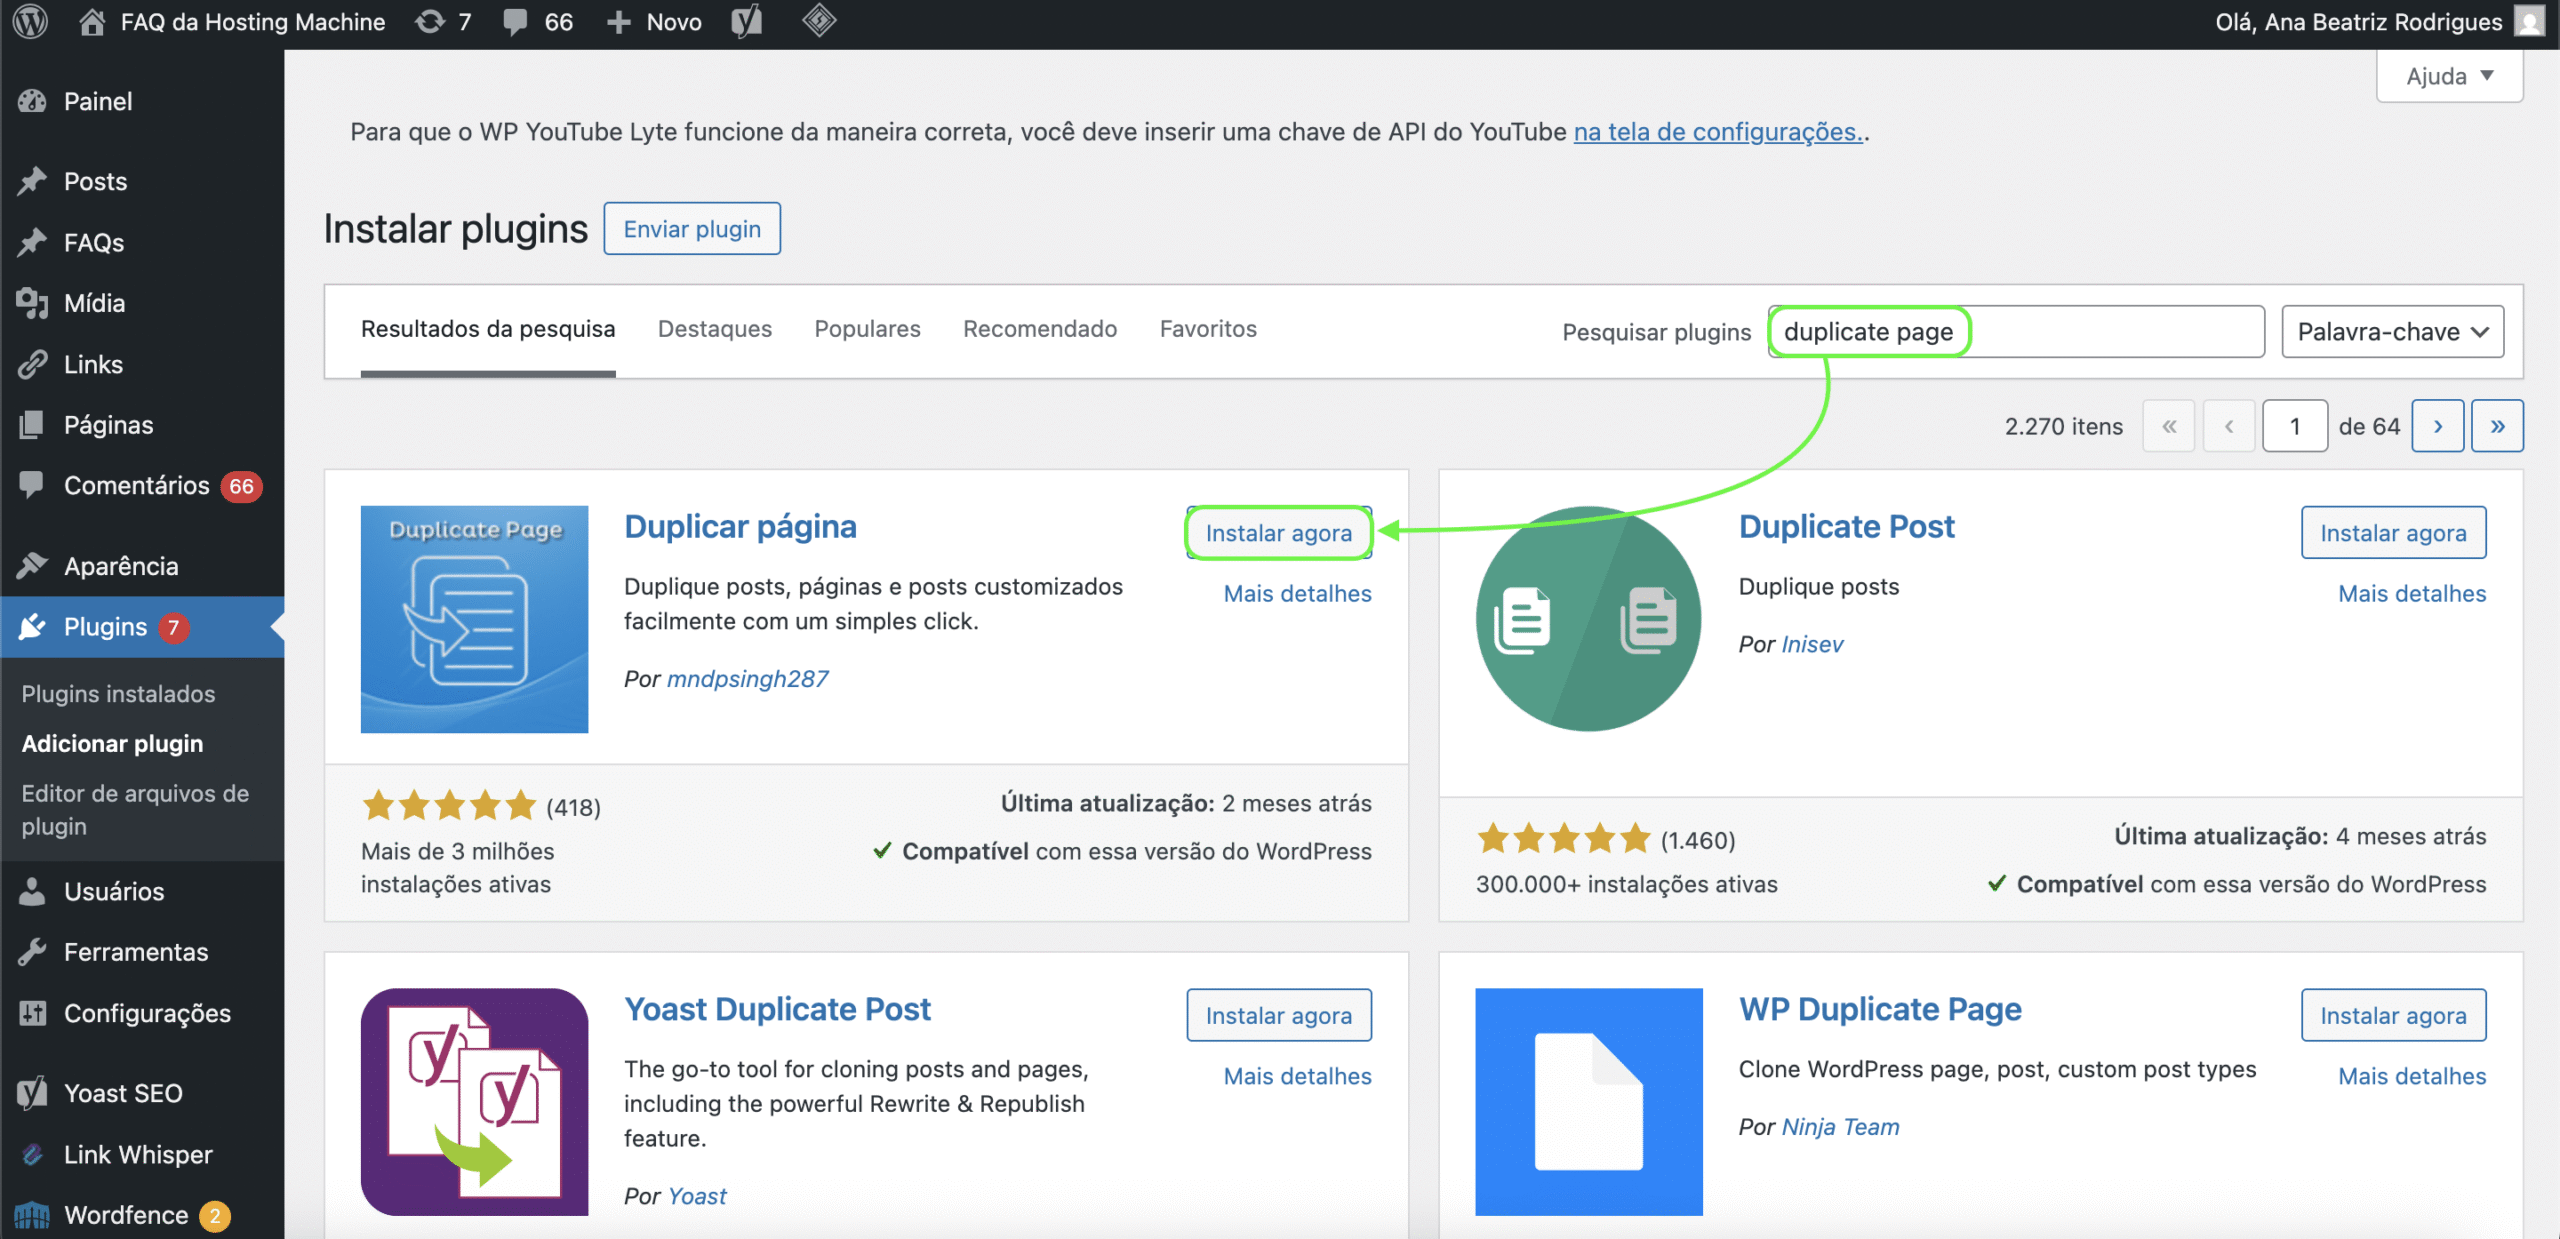The width and height of the screenshot is (2560, 1239).
Task: Switch to Resultados da pesquisa tab
Action: pos(488,329)
